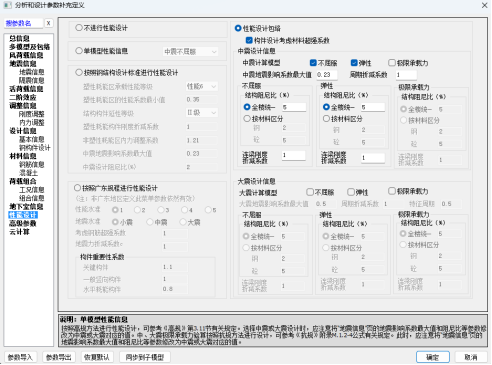Open 基本信息 under 设计信息

(x=31, y=139)
